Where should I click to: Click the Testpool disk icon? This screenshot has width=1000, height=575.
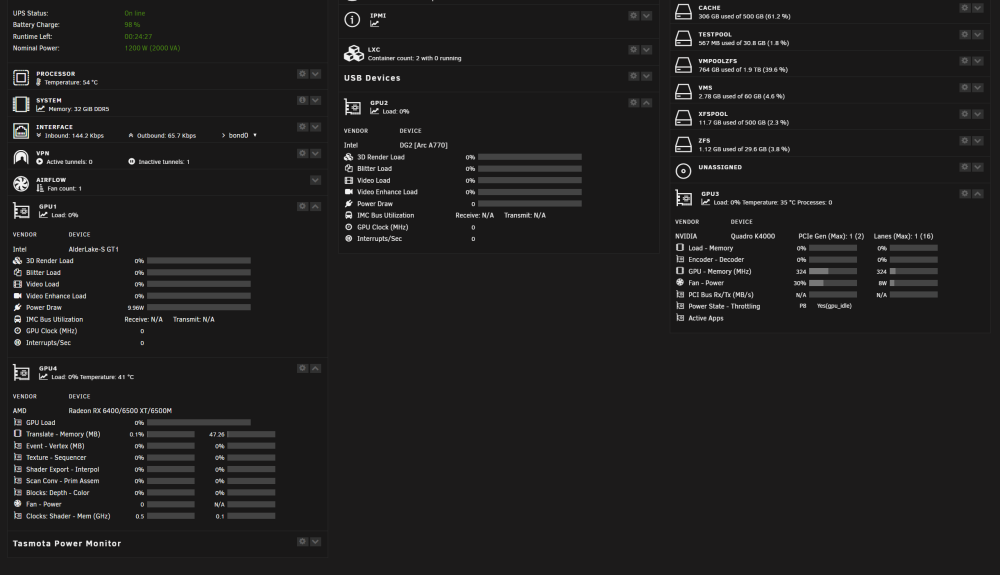[683, 38]
